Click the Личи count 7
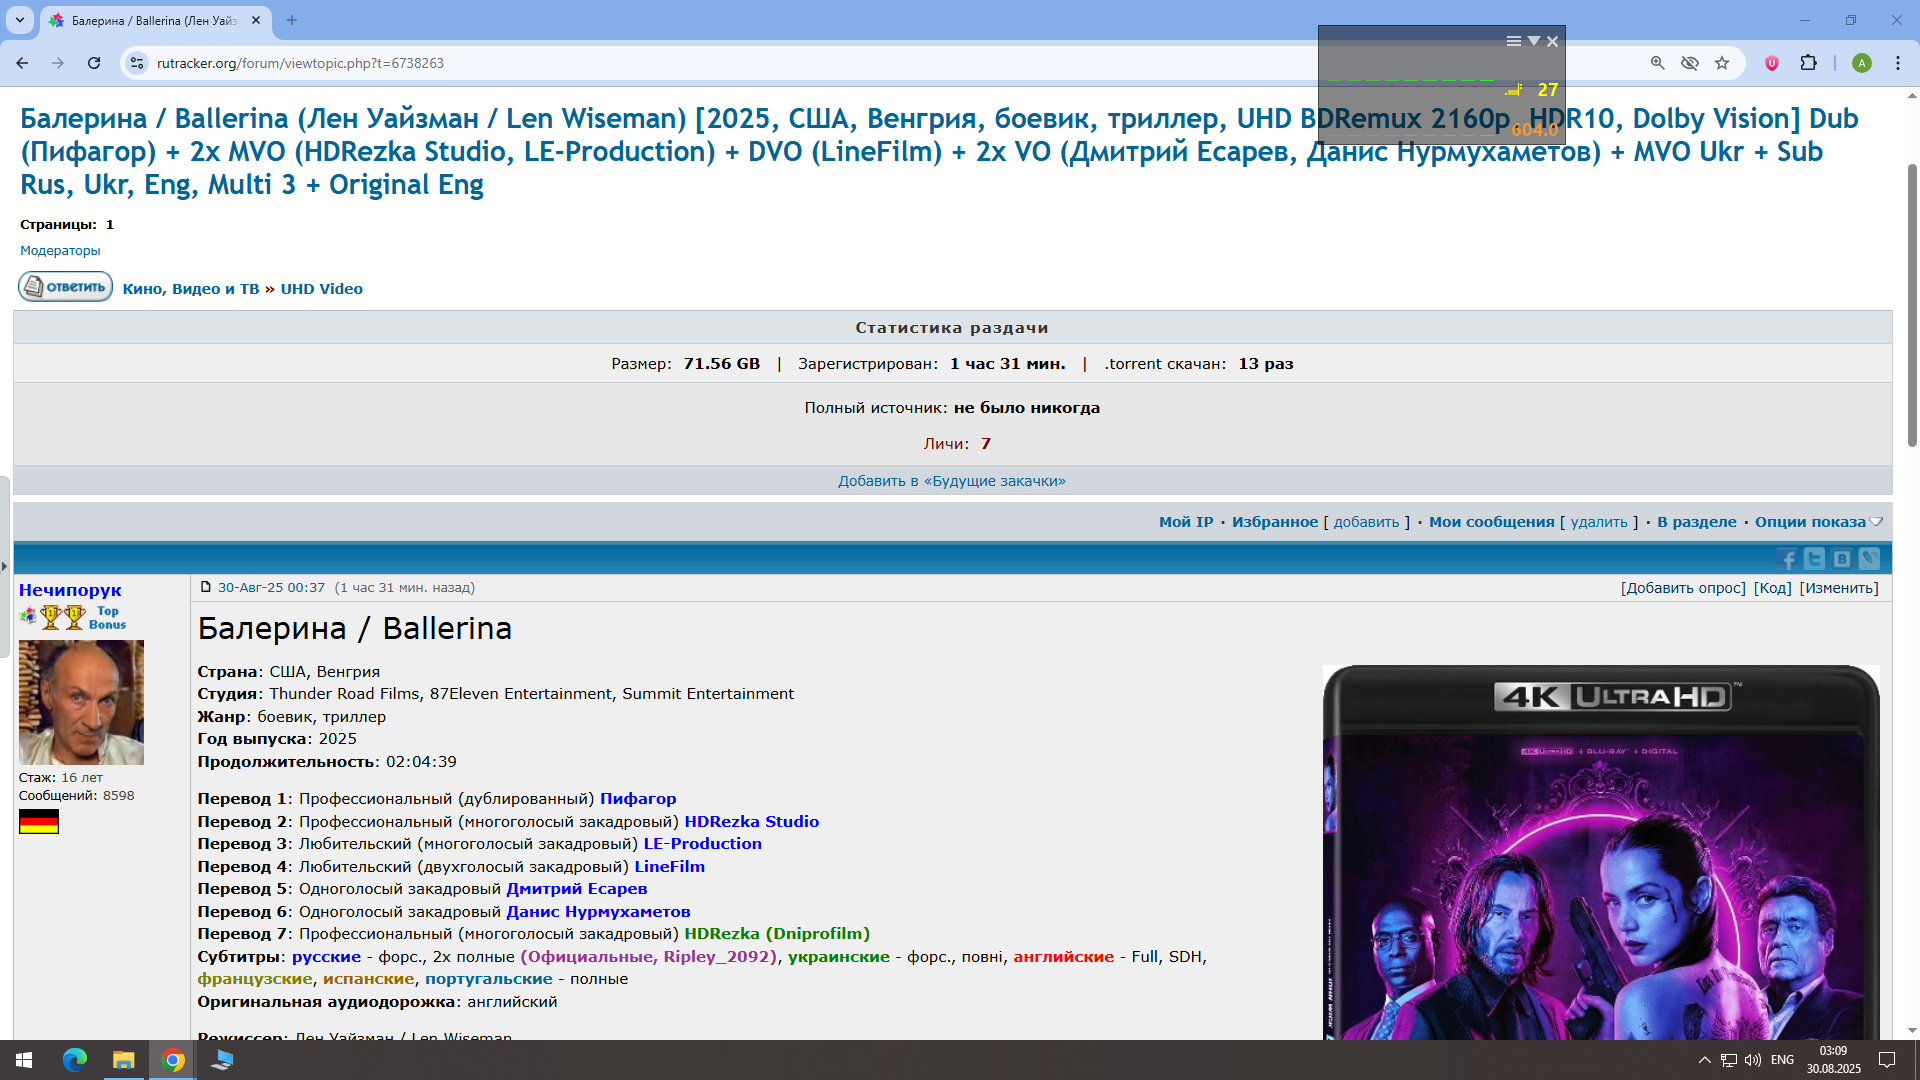This screenshot has height=1080, width=1920. click(x=985, y=444)
